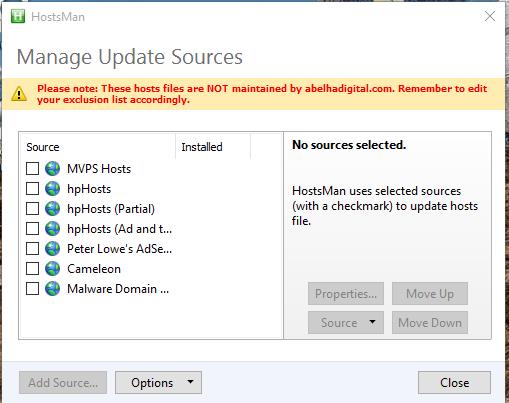
Task: Enable the MVPS Hosts checkbox
Action: (x=32, y=169)
